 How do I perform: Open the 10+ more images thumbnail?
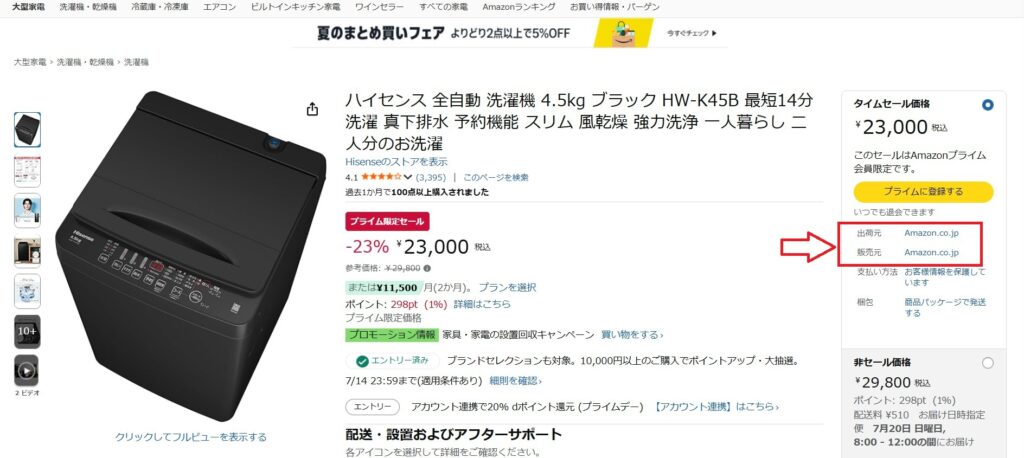[27, 331]
